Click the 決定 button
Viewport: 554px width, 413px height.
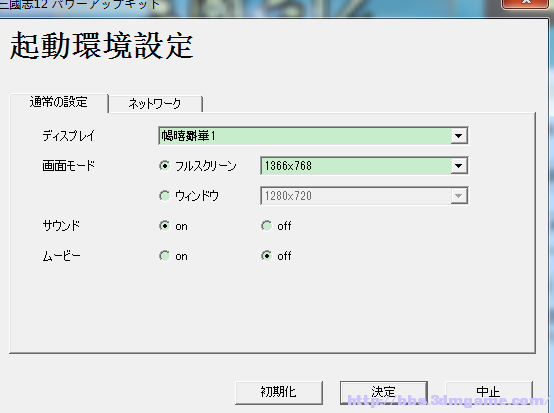point(384,392)
